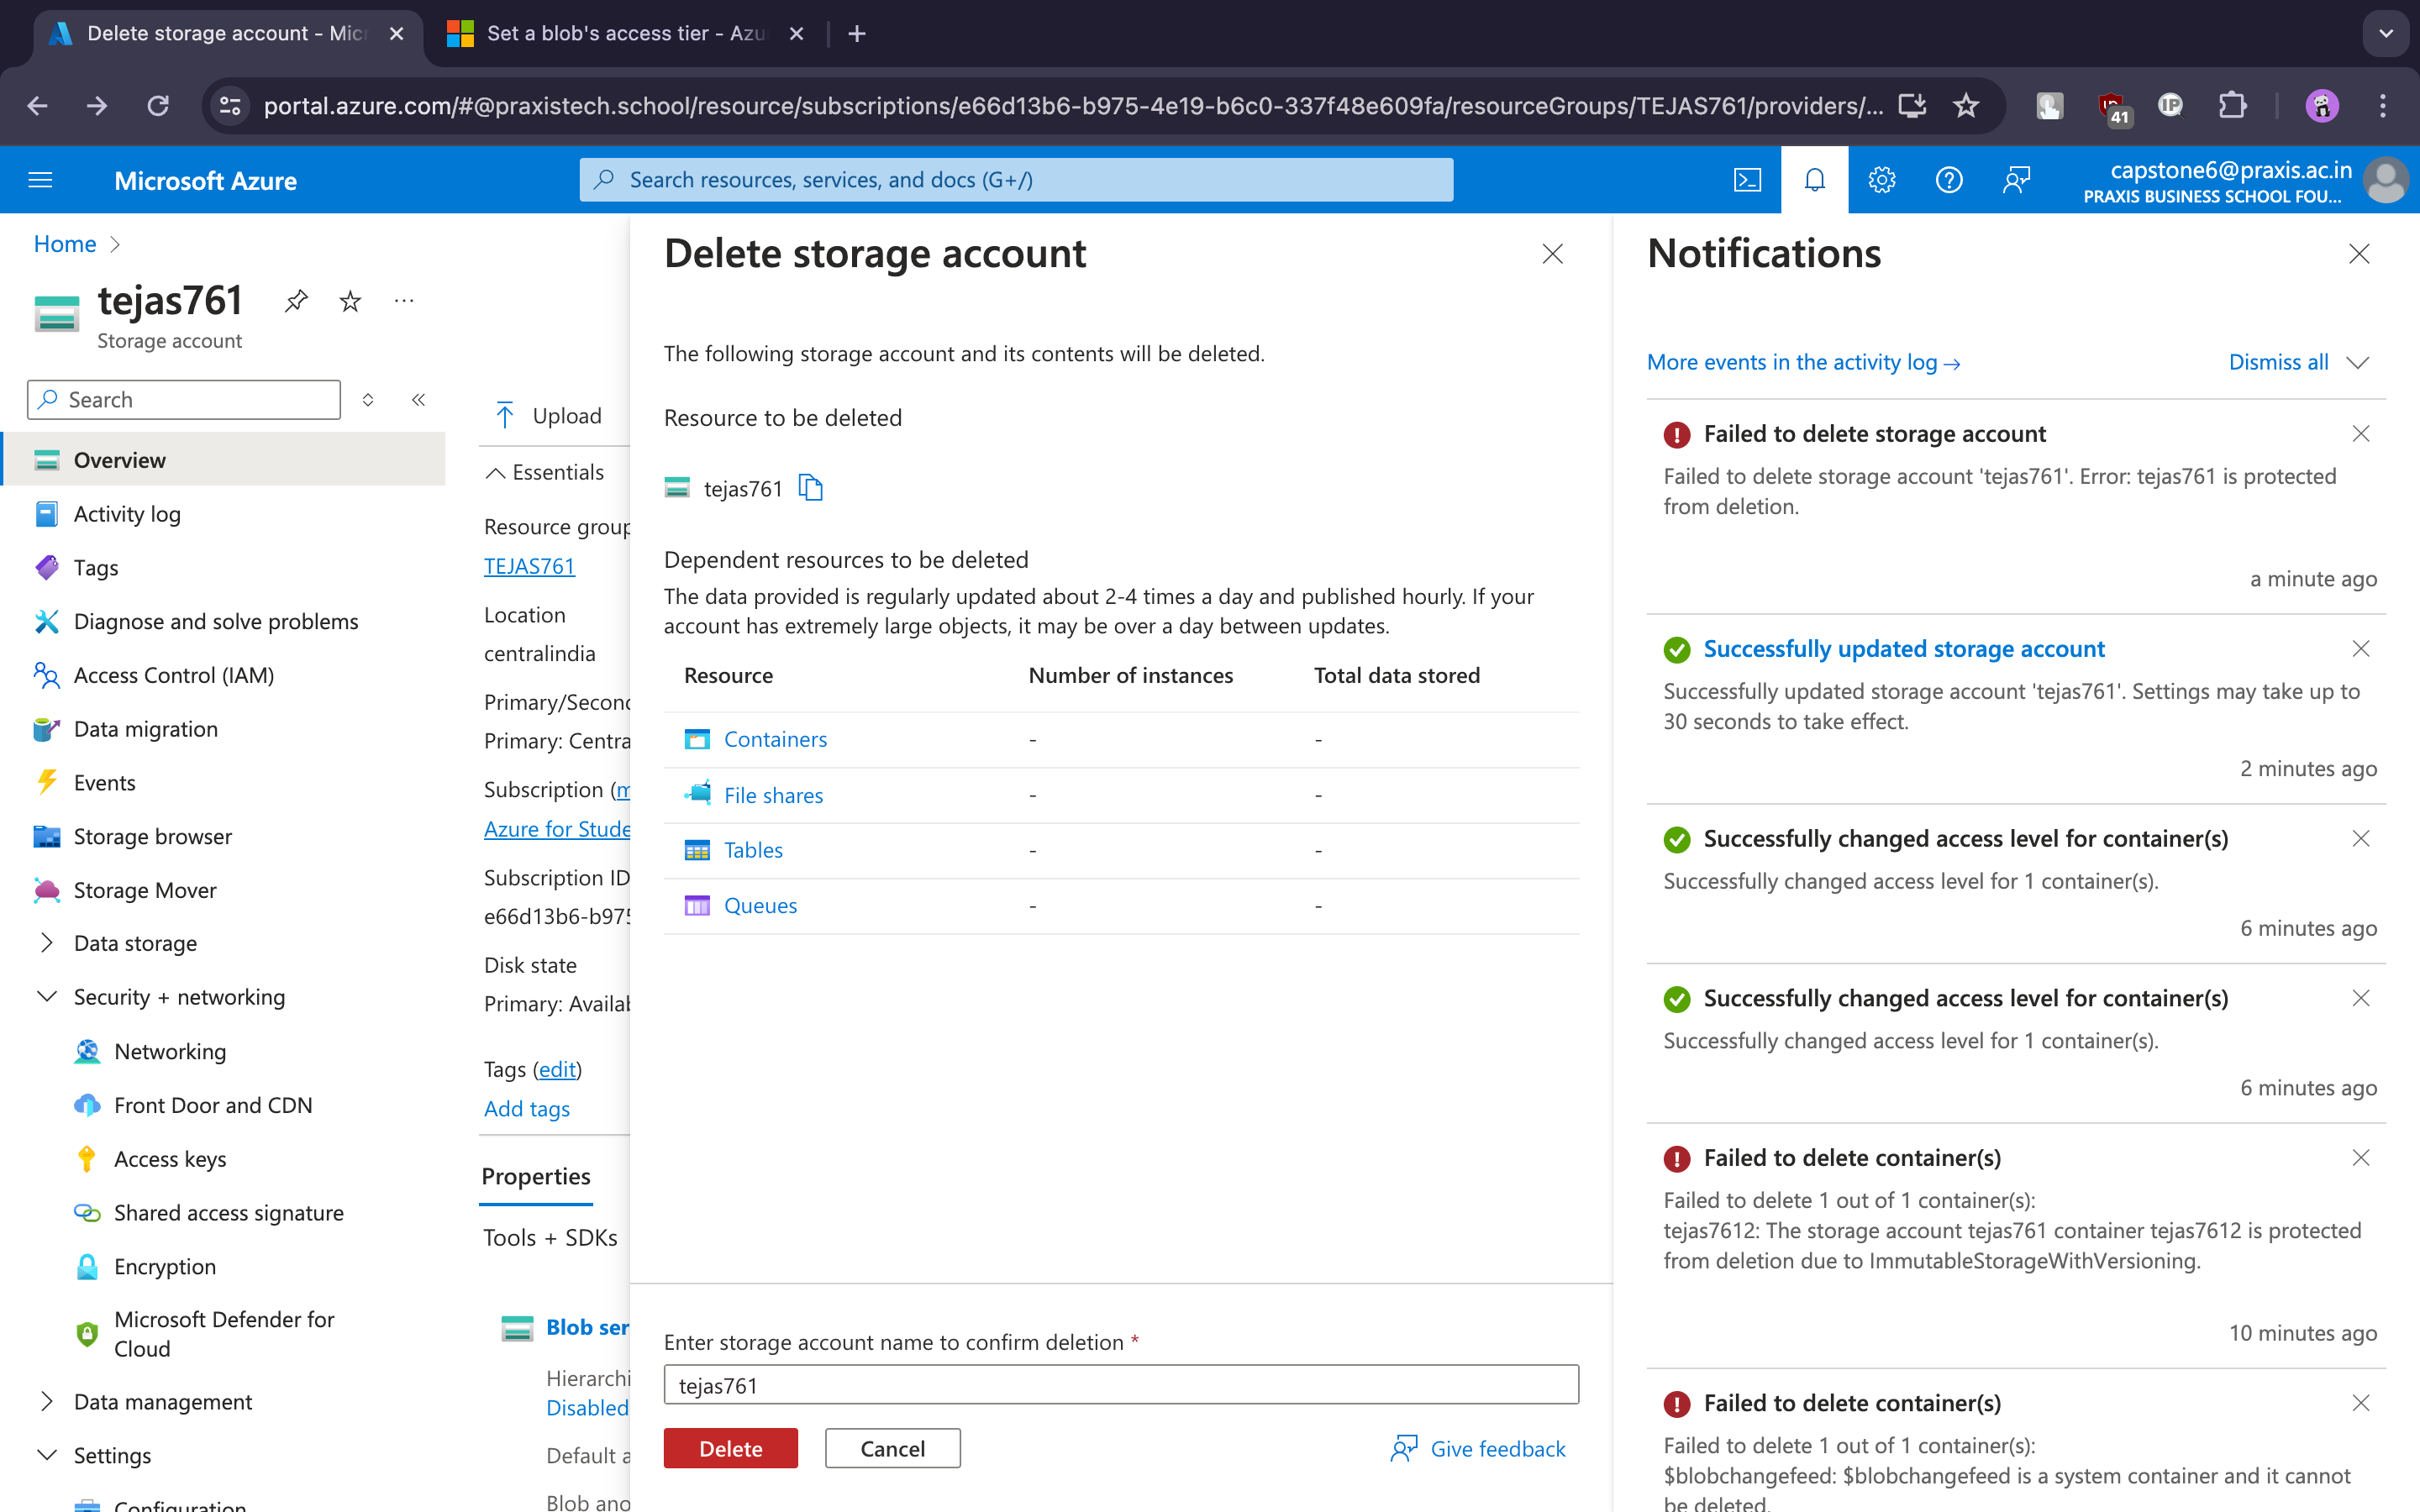
Task: Open the Notifications bell icon
Action: click(x=1814, y=180)
